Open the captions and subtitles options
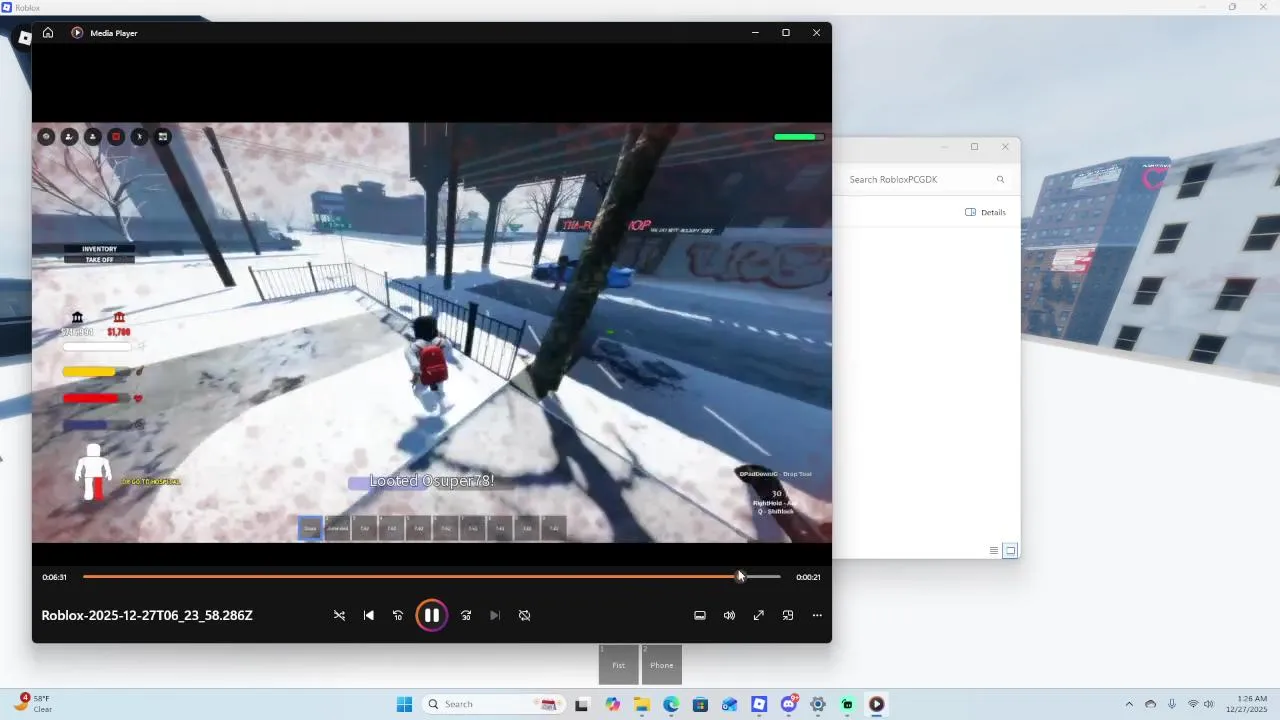This screenshot has width=1280, height=720. (700, 615)
